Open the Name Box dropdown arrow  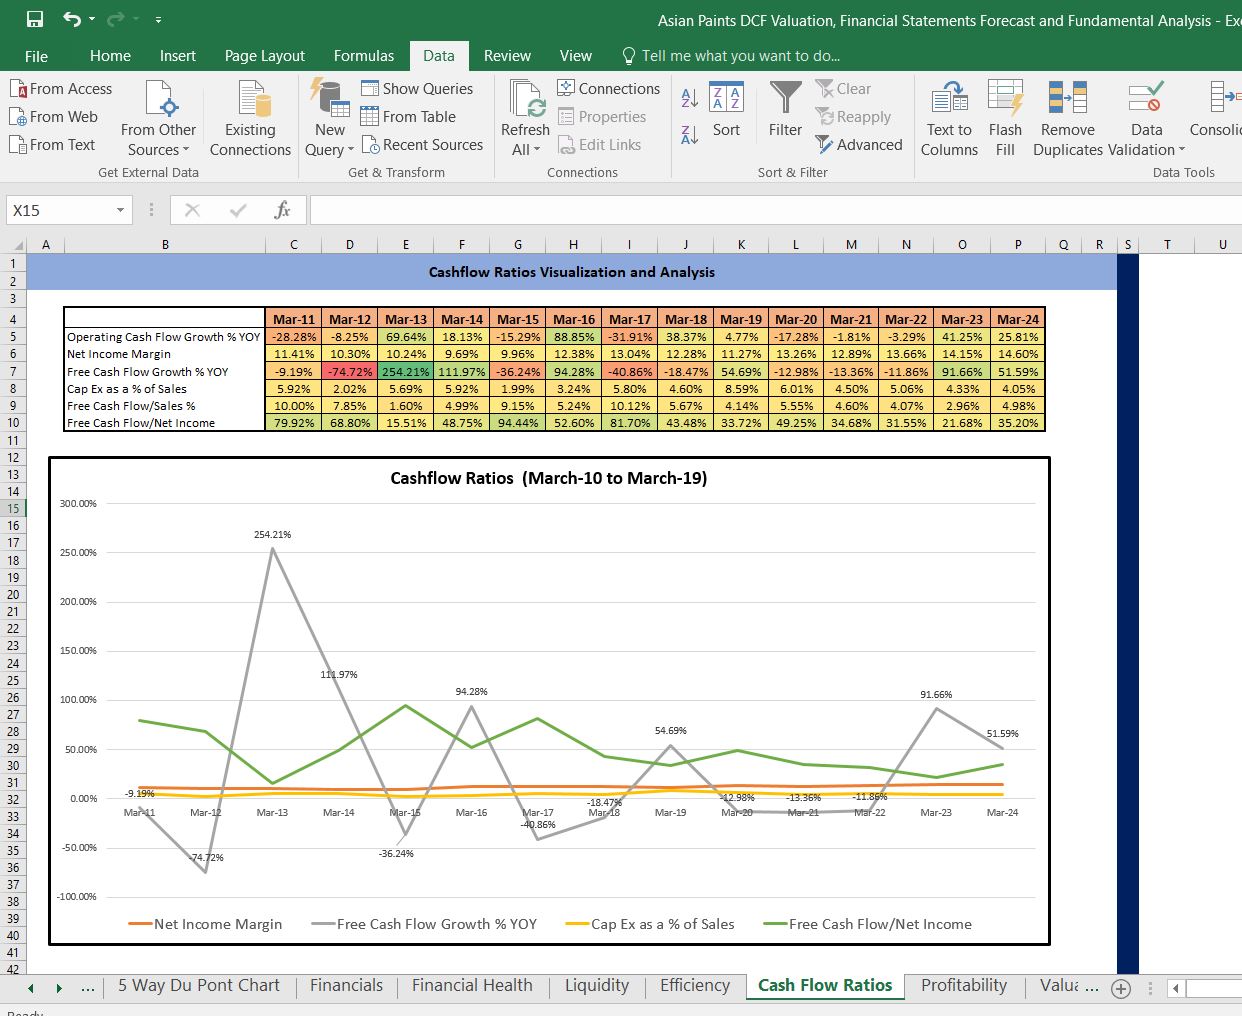point(120,210)
